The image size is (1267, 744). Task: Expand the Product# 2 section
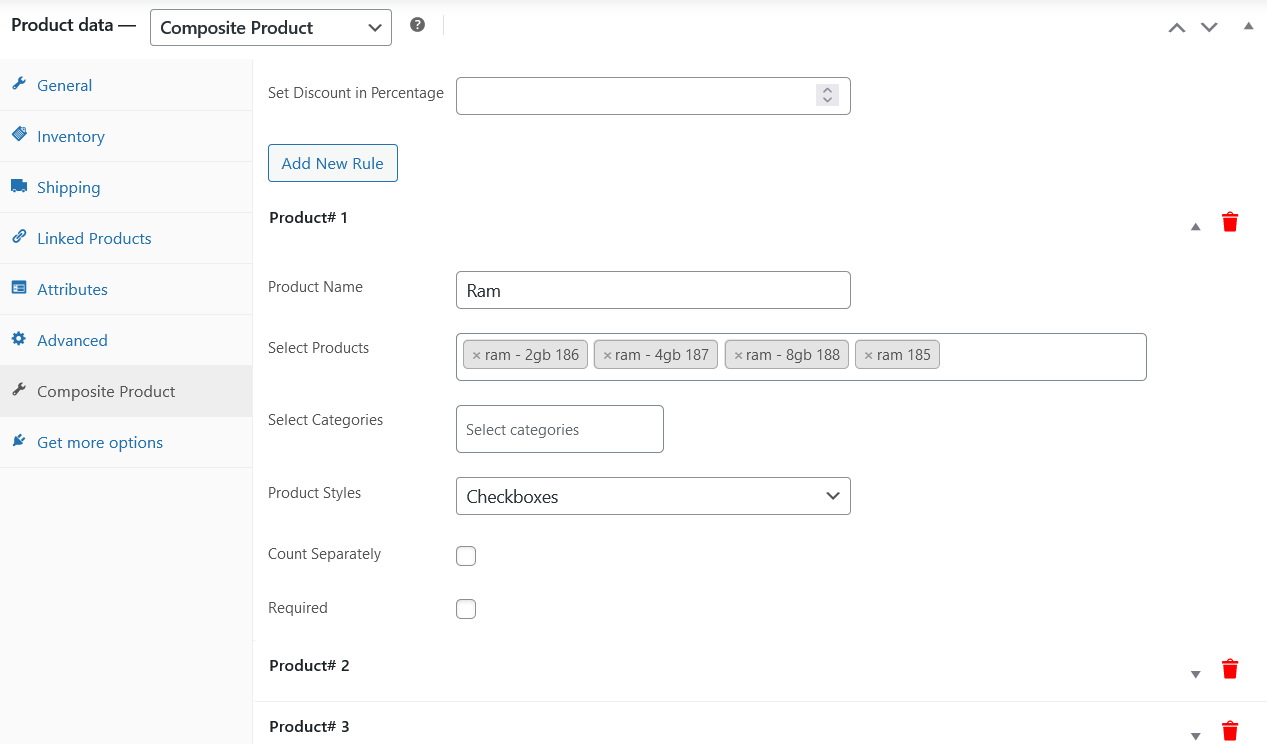tap(1195, 674)
